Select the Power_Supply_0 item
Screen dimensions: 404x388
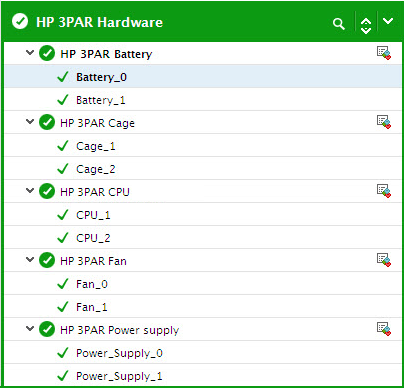click(203, 352)
